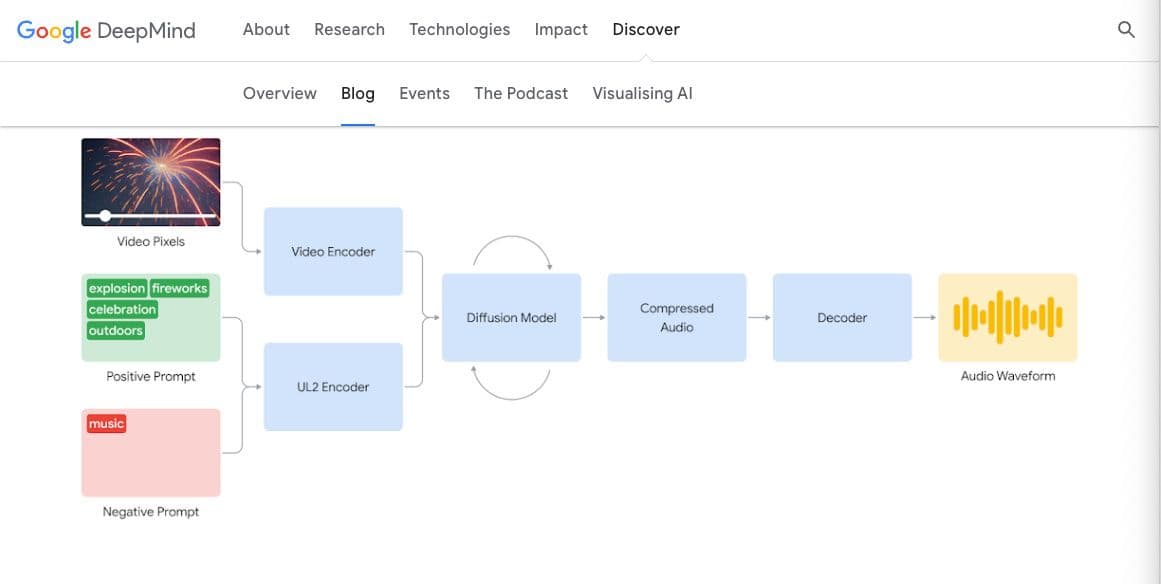Click the Diffusion Model block
The image size is (1161, 584).
pos(511,318)
